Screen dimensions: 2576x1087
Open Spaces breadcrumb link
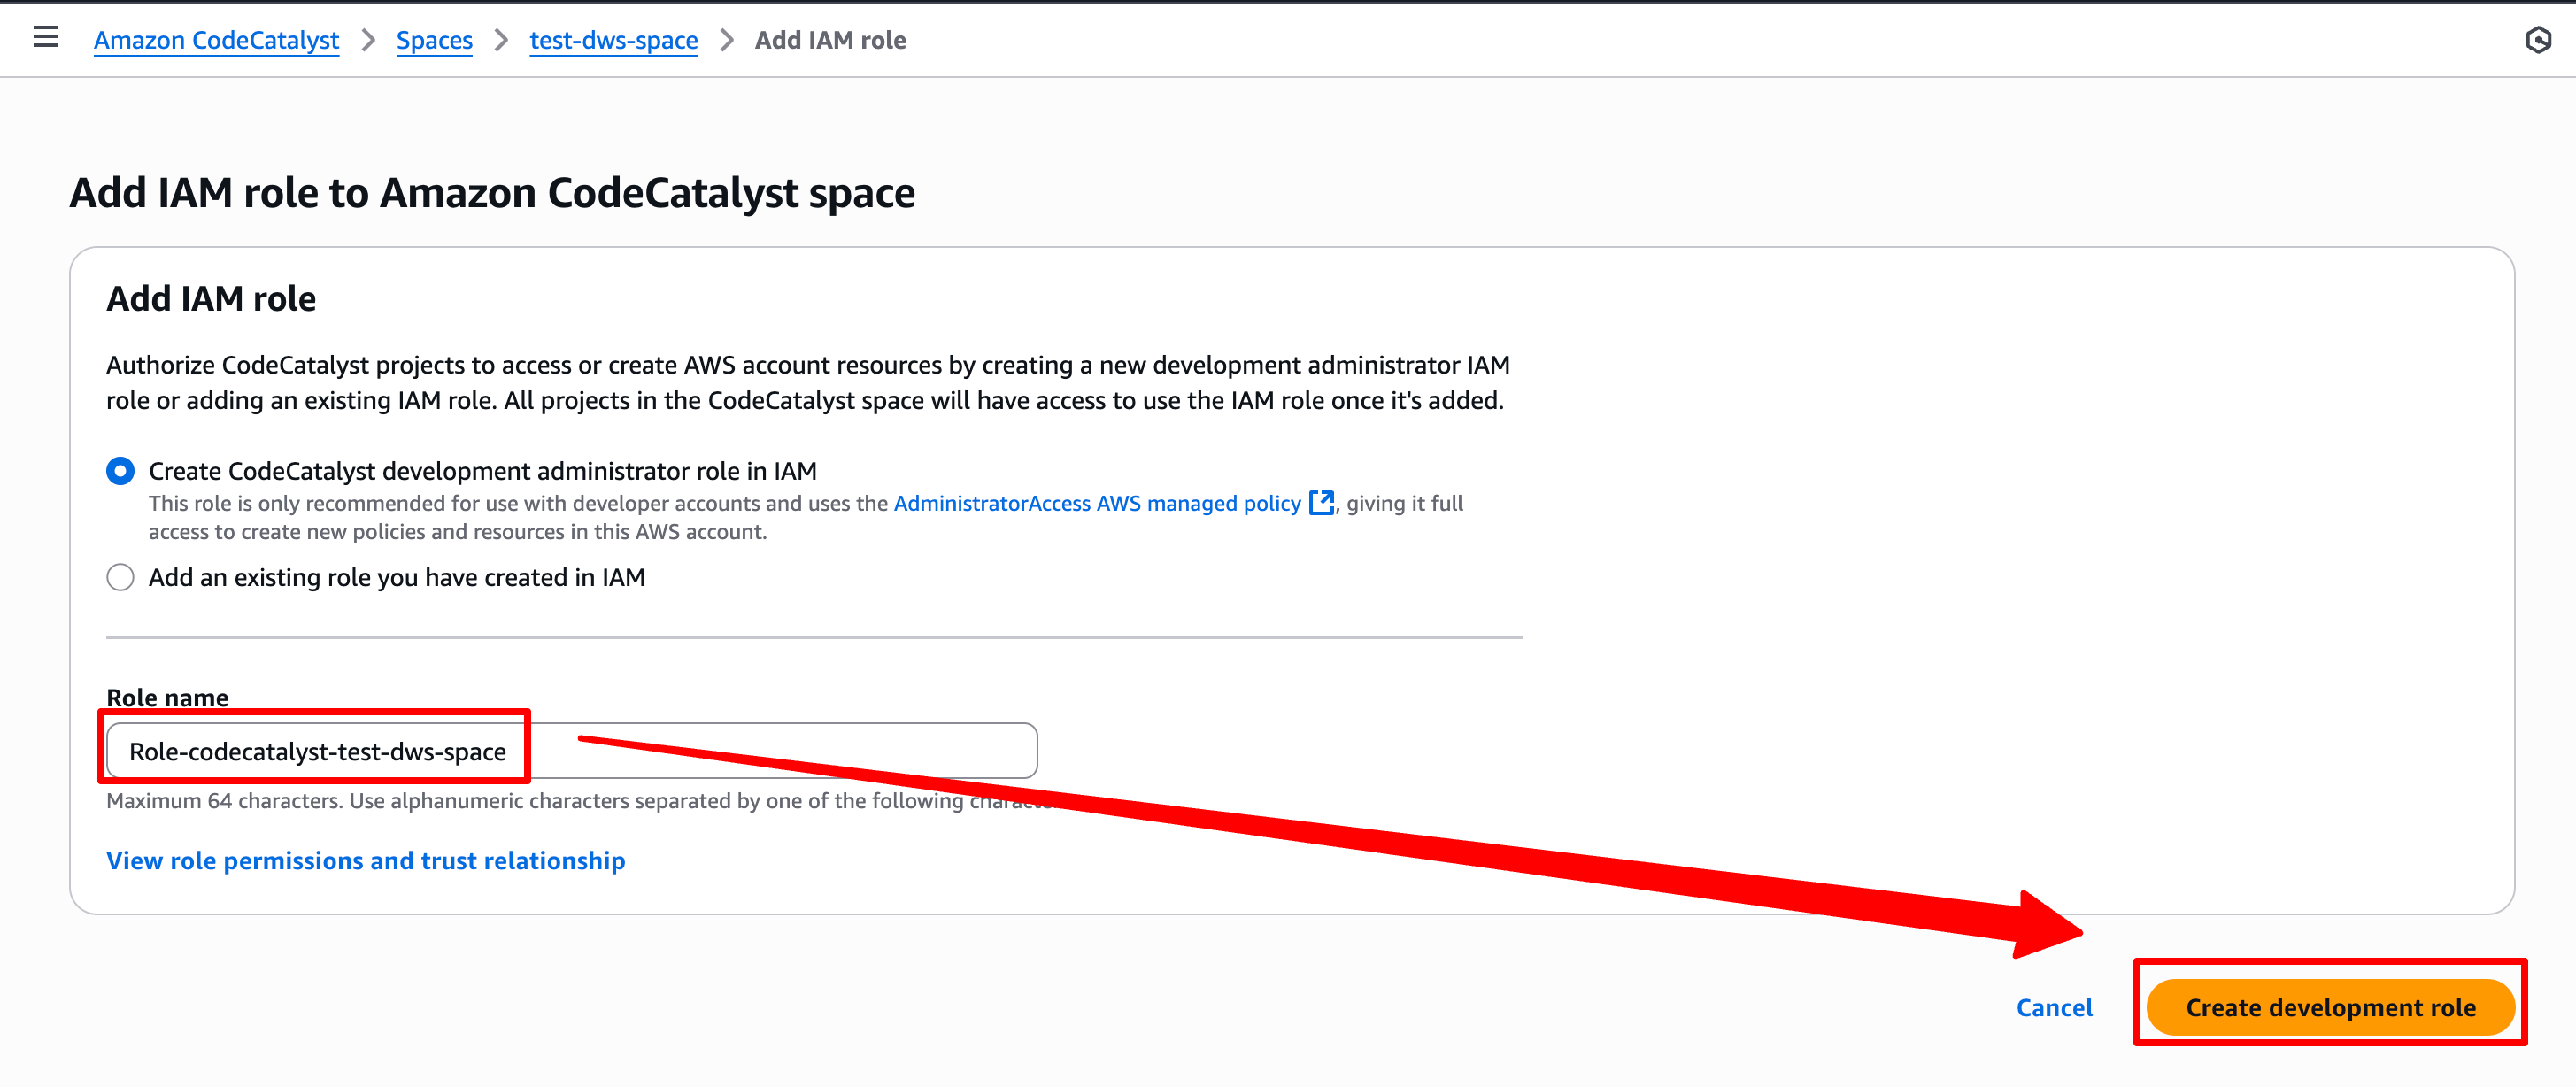[x=434, y=40]
